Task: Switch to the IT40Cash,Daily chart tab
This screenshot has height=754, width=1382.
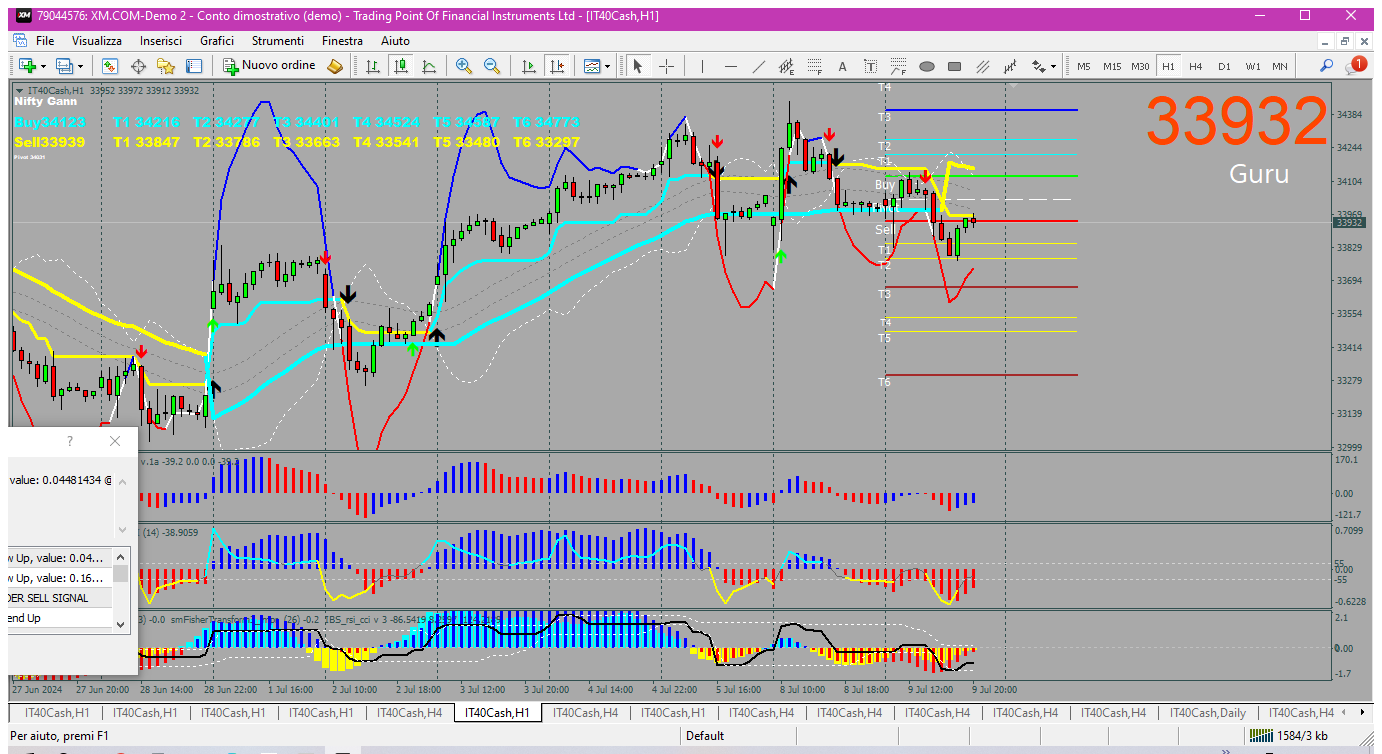Action: [1208, 713]
